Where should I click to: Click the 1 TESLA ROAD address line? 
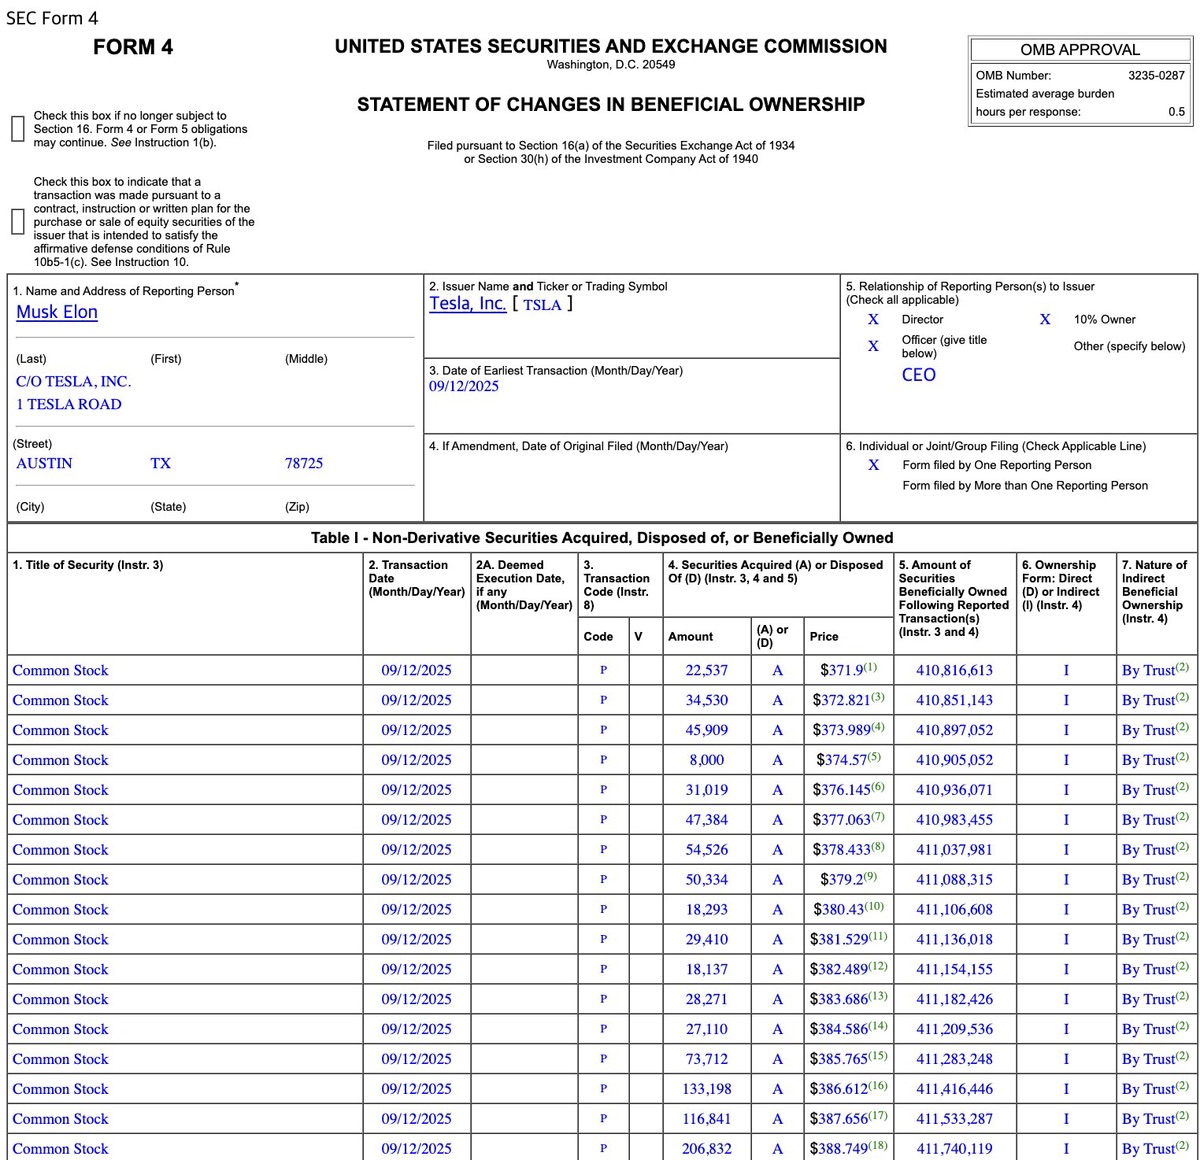[69, 405]
